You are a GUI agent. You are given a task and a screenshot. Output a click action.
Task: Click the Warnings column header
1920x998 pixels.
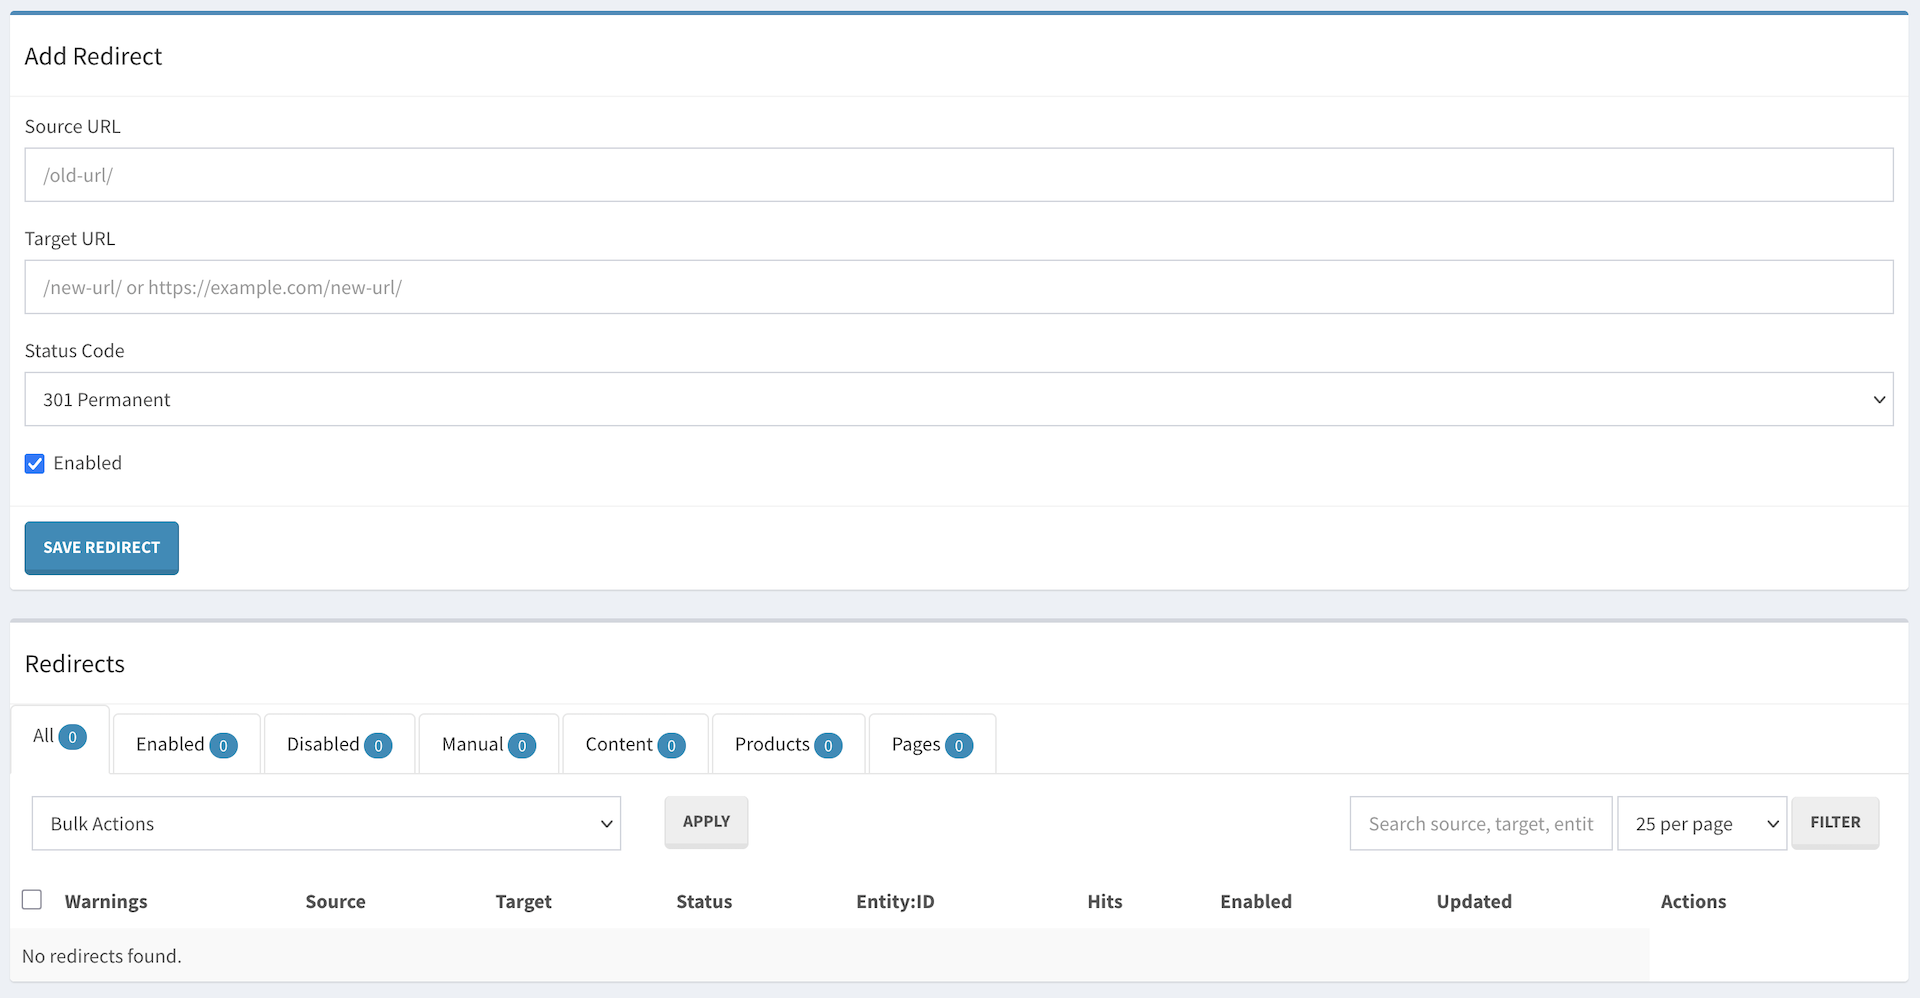click(106, 901)
